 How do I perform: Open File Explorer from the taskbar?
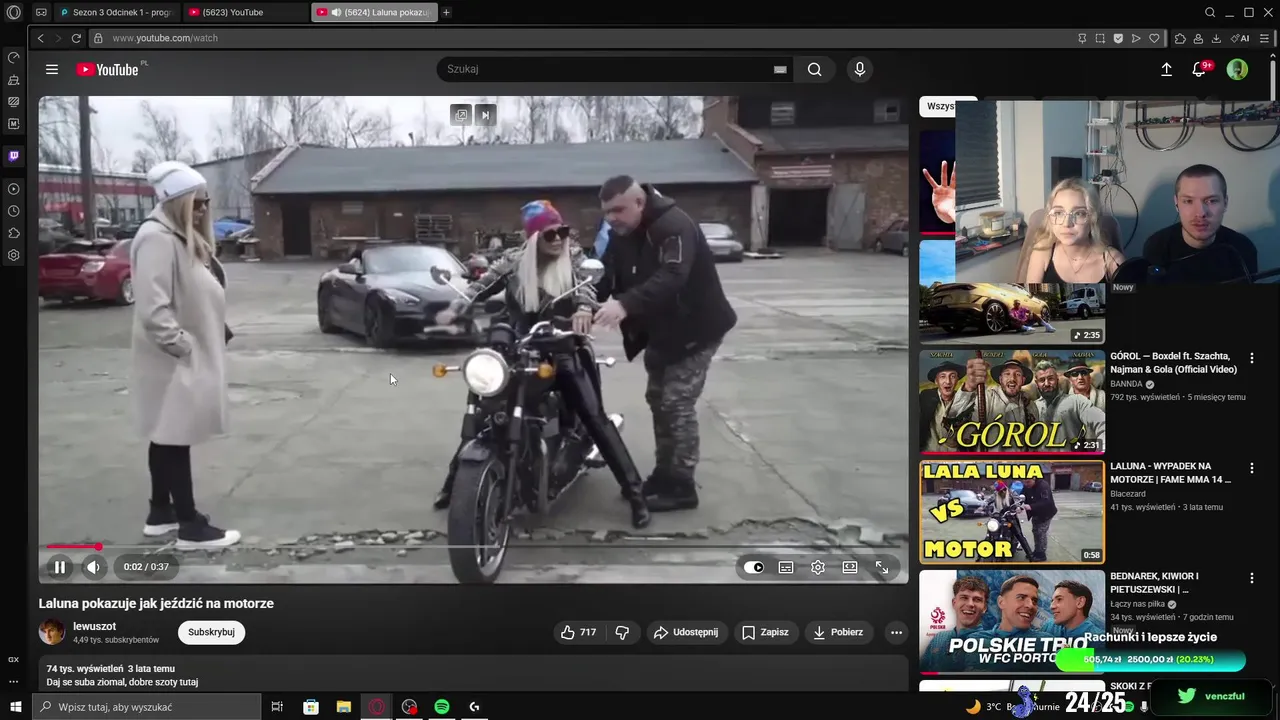click(344, 707)
